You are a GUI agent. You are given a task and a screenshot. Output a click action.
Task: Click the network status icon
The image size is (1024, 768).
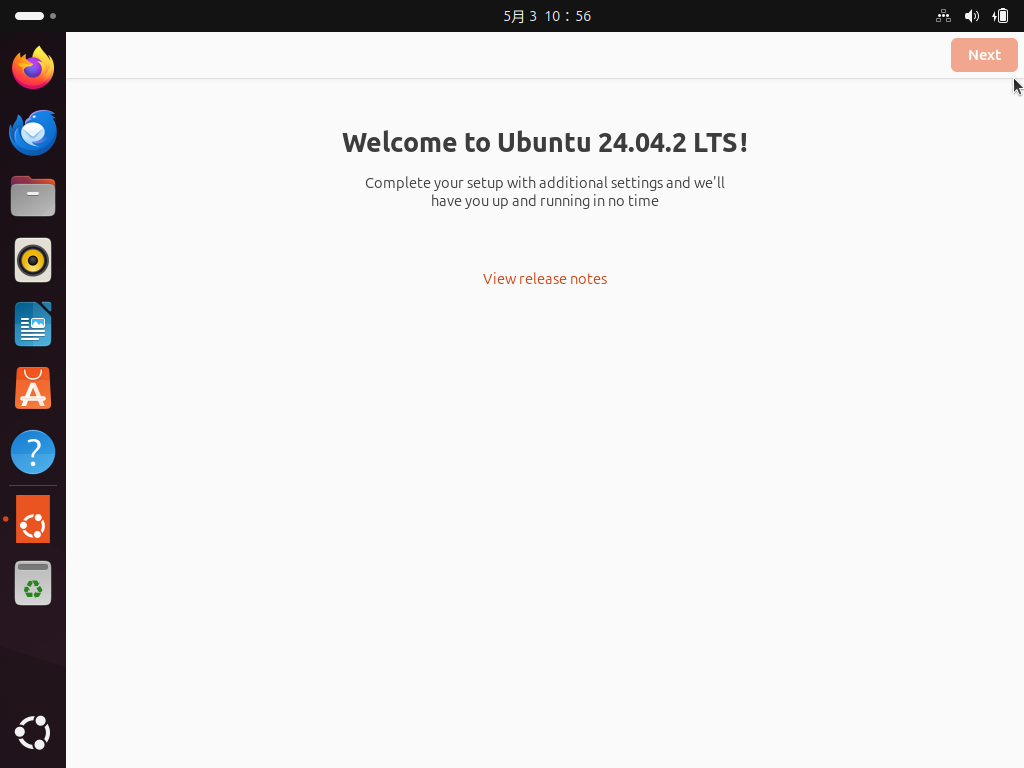943,16
